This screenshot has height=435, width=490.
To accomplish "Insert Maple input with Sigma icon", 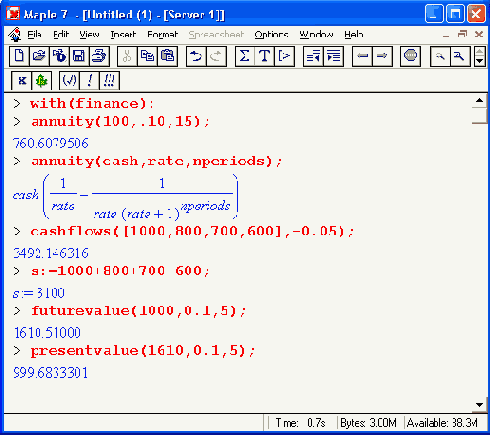I will 245,56.
